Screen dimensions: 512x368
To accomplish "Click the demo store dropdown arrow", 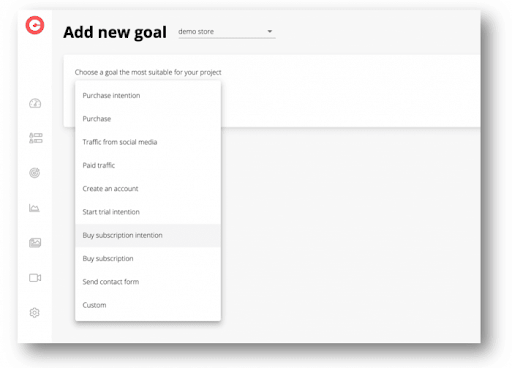I will pyautogui.click(x=270, y=31).
